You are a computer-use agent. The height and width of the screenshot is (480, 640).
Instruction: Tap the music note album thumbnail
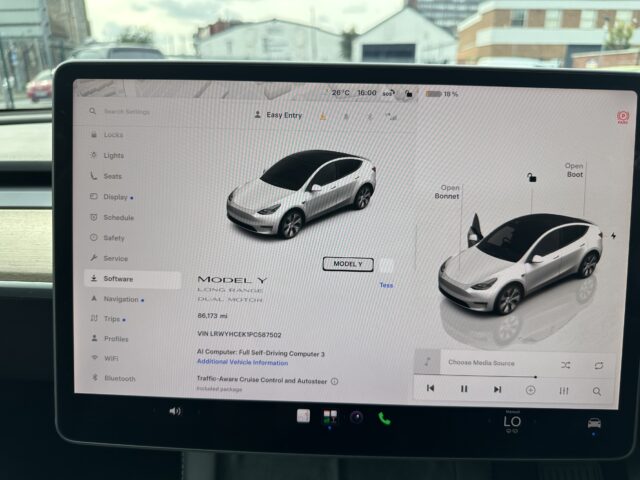(x=427, y=361)
